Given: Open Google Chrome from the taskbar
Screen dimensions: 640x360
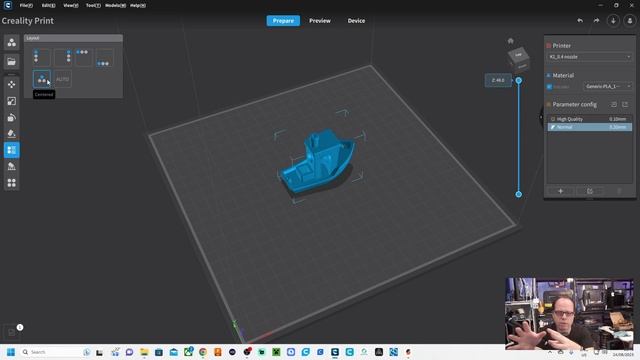Looking at the screenshot, I should (203, 352).
